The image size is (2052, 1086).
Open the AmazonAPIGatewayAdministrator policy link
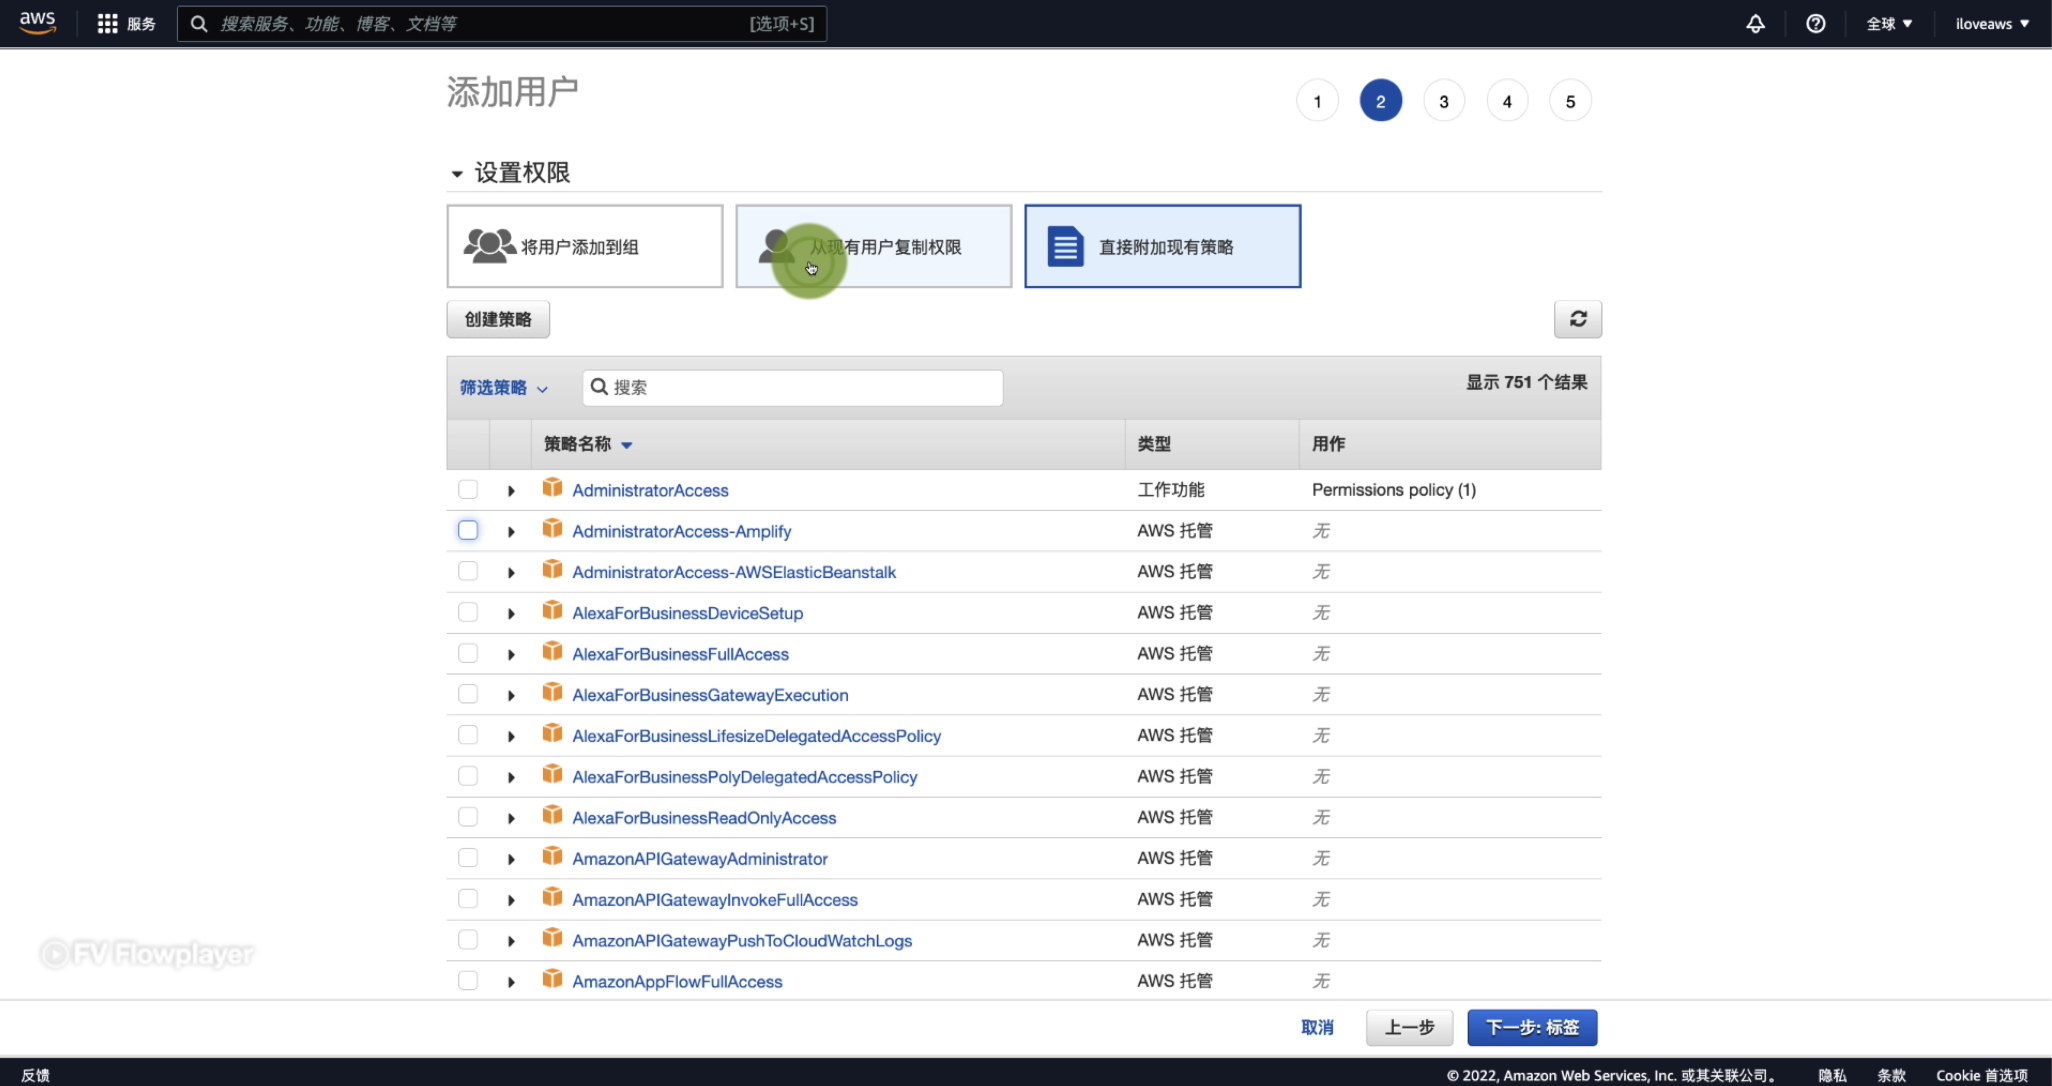coord(700,859)
